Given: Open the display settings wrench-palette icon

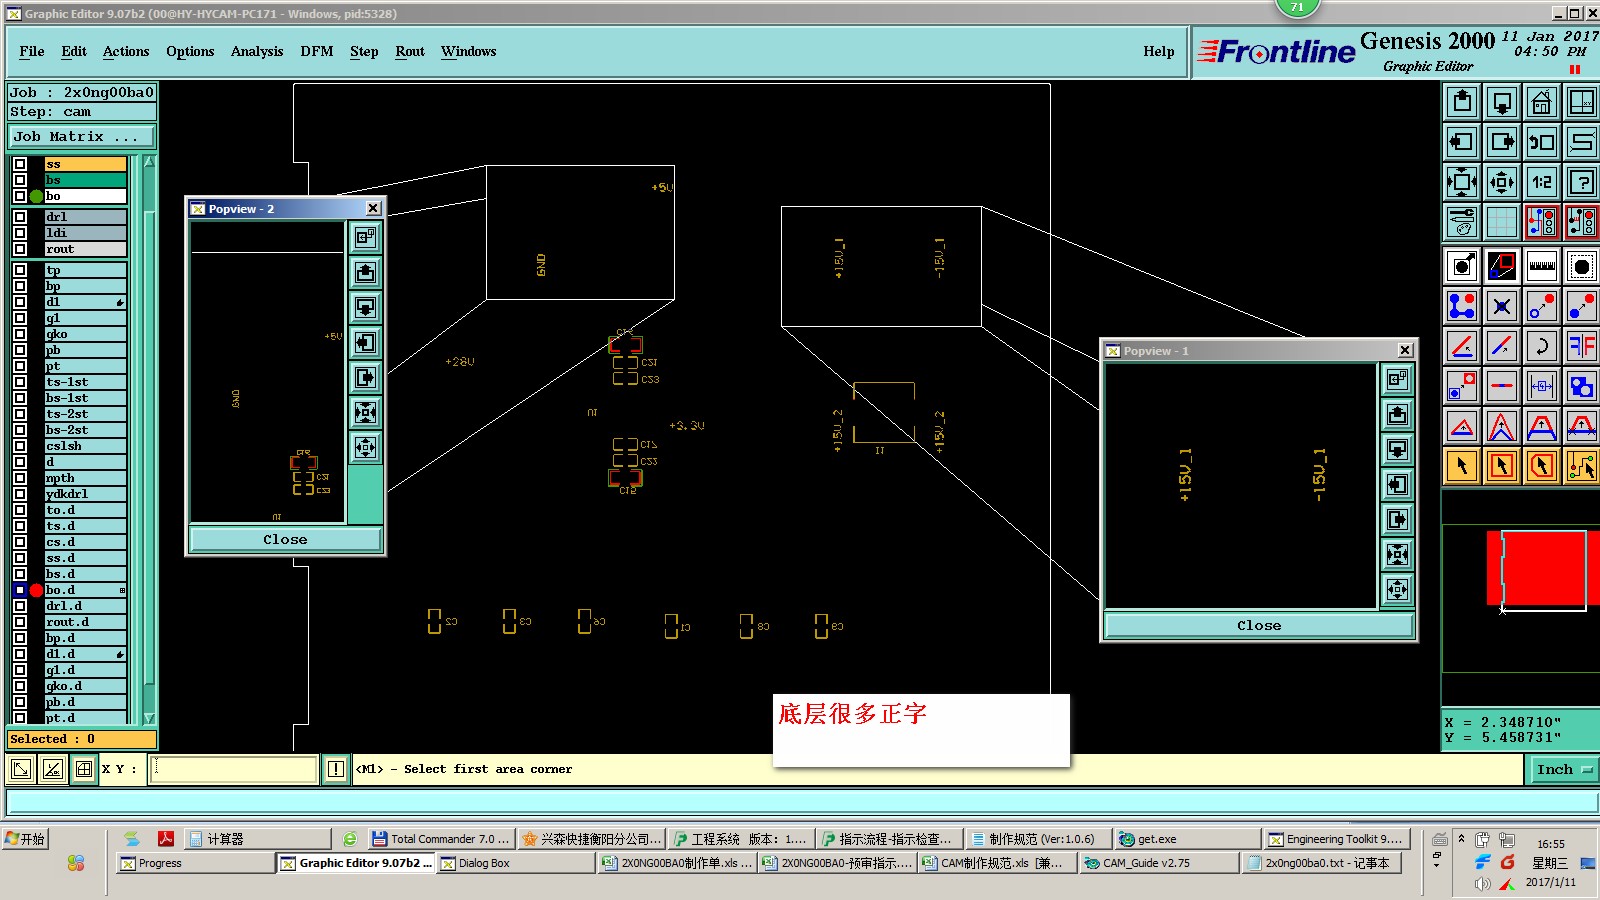Looking at the screenshot, I should [x=1462, y=222].
